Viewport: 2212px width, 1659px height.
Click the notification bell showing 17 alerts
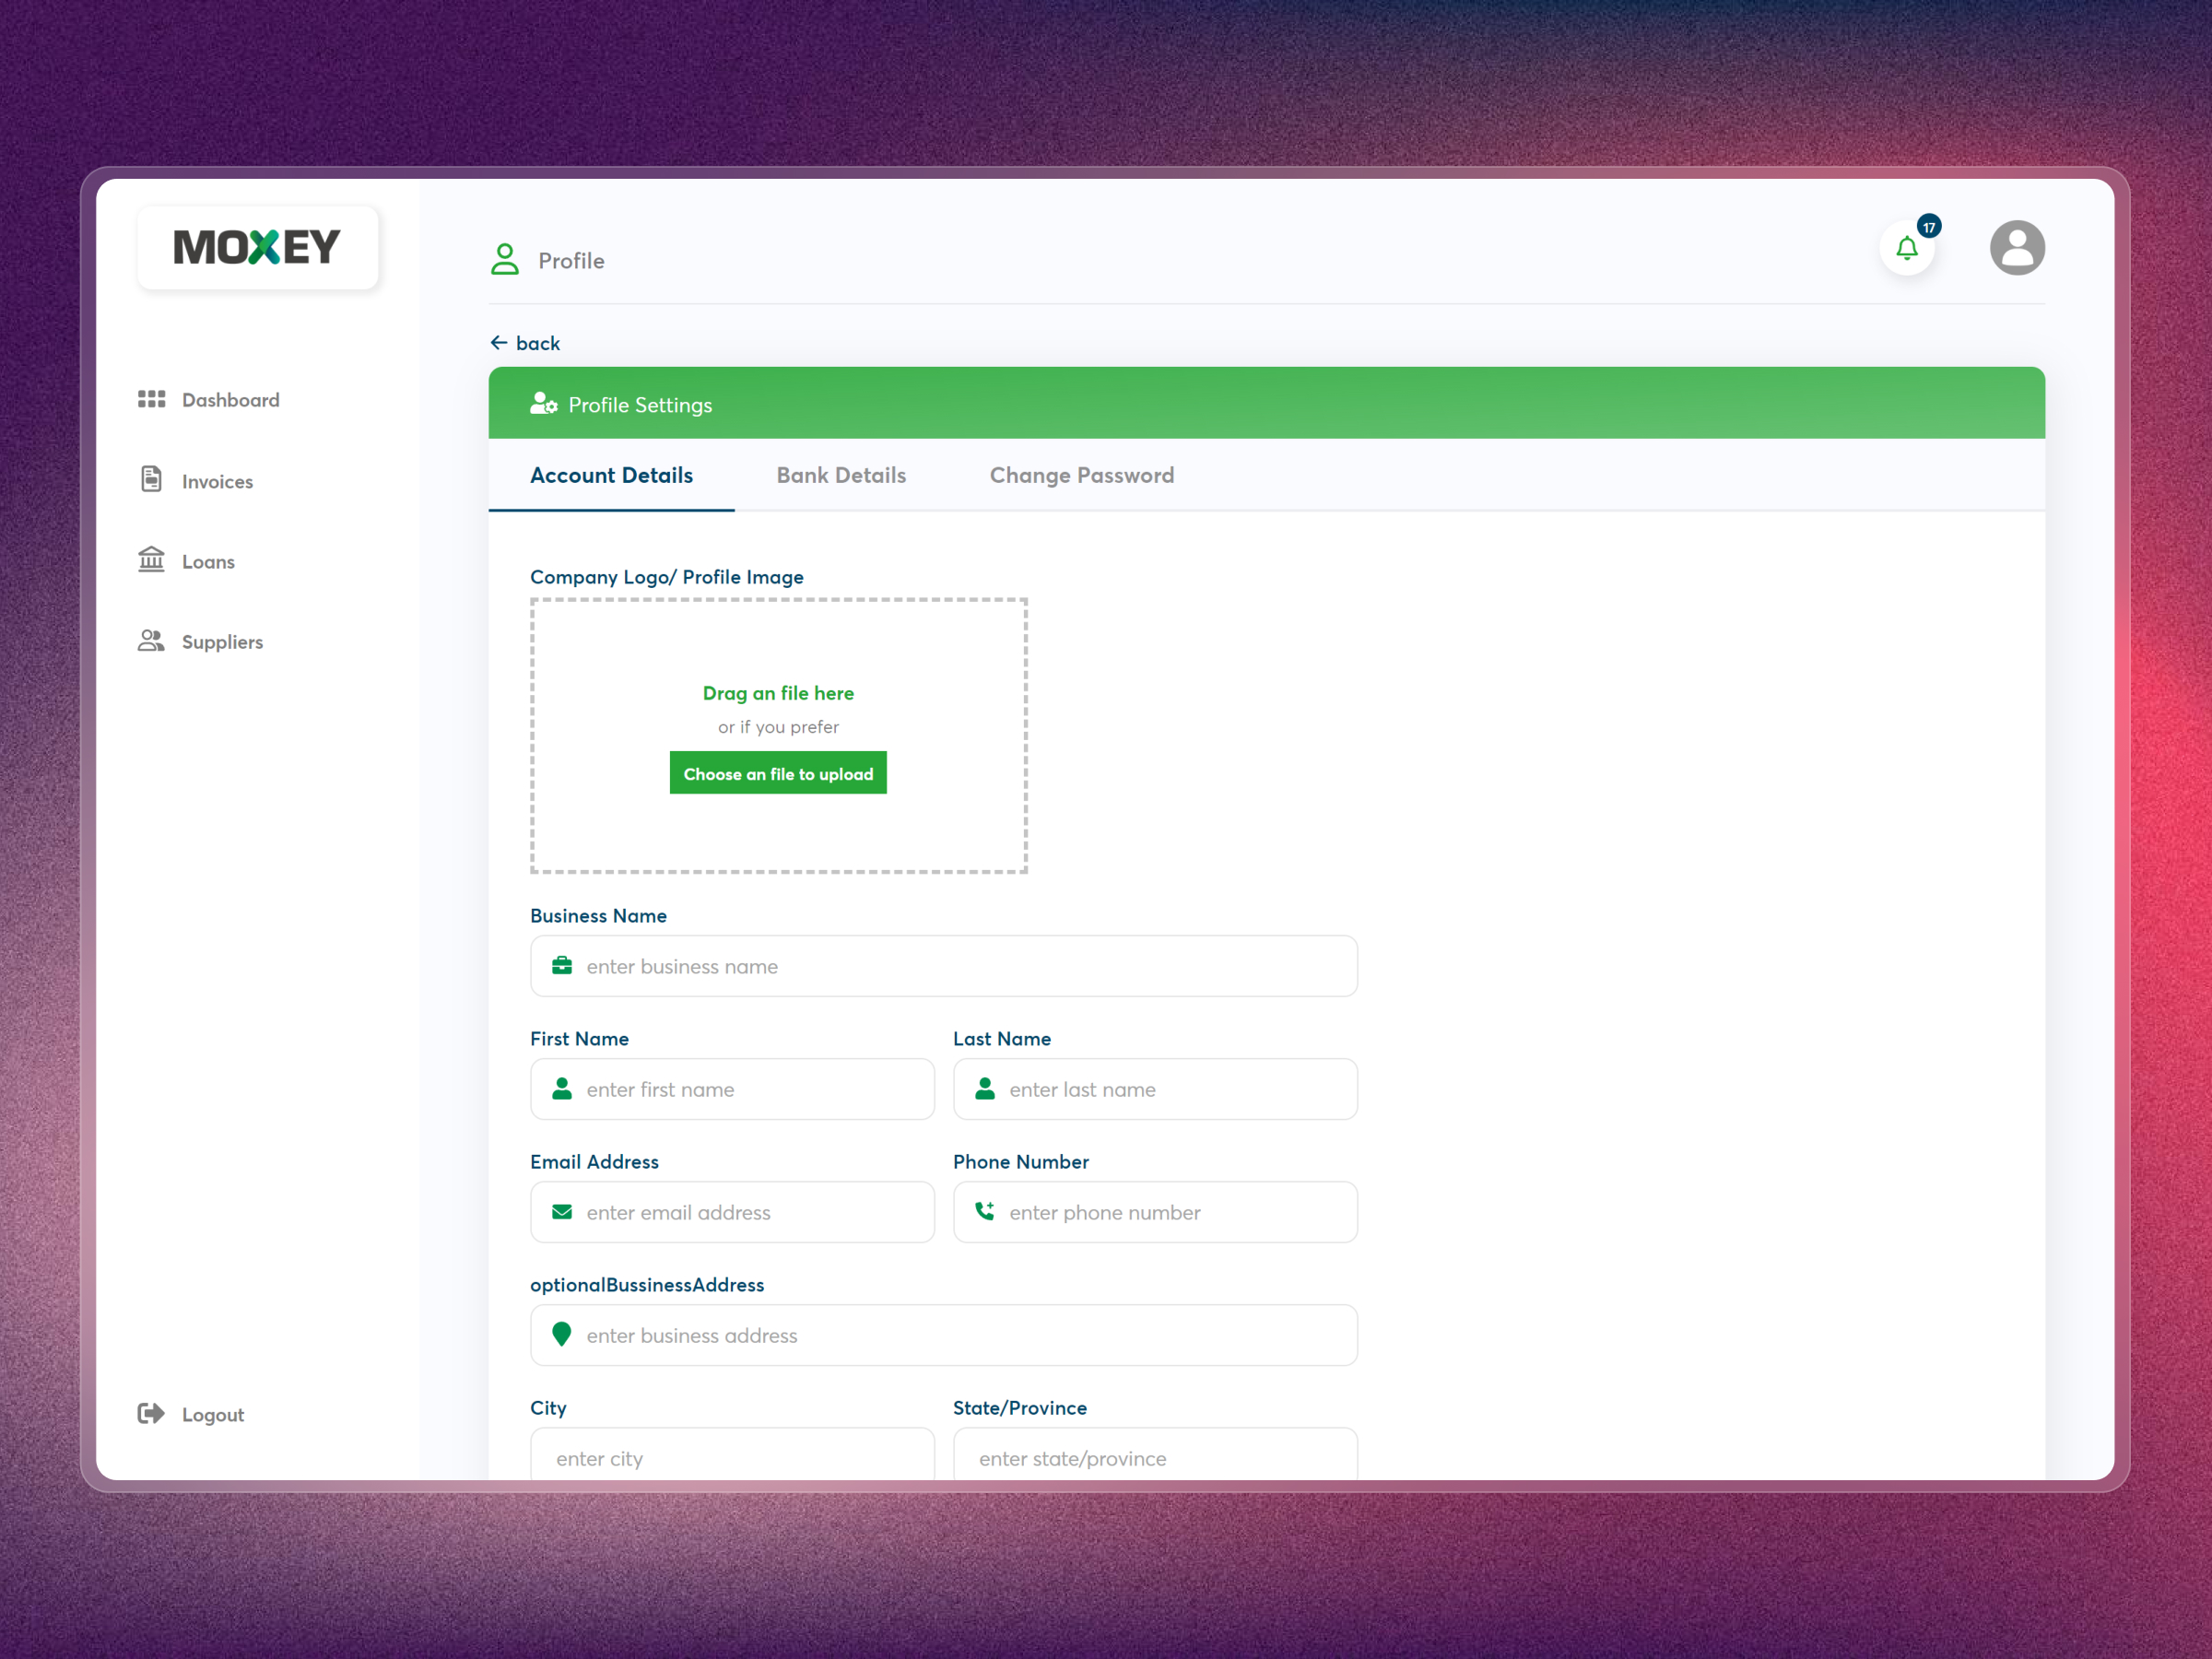coord(1906,248)
